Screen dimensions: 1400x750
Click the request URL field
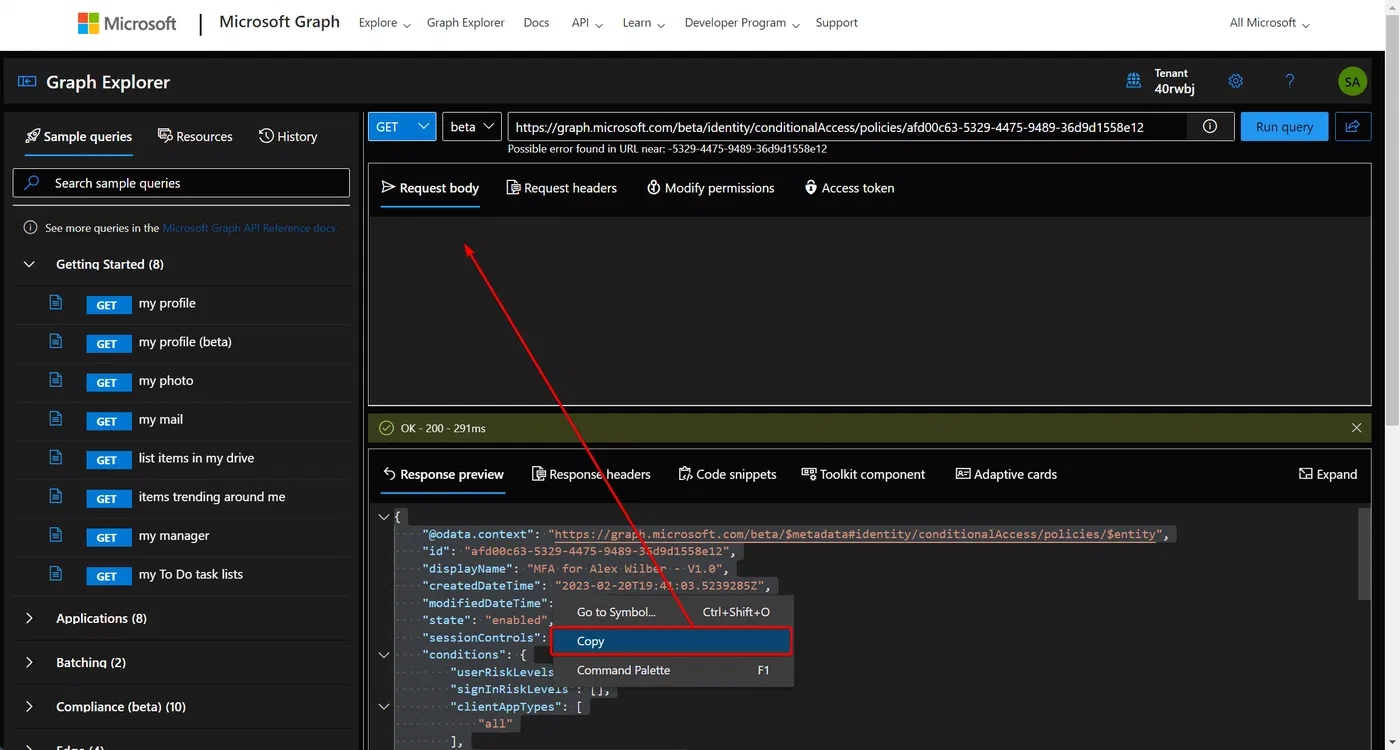click(x=847, y=127)
